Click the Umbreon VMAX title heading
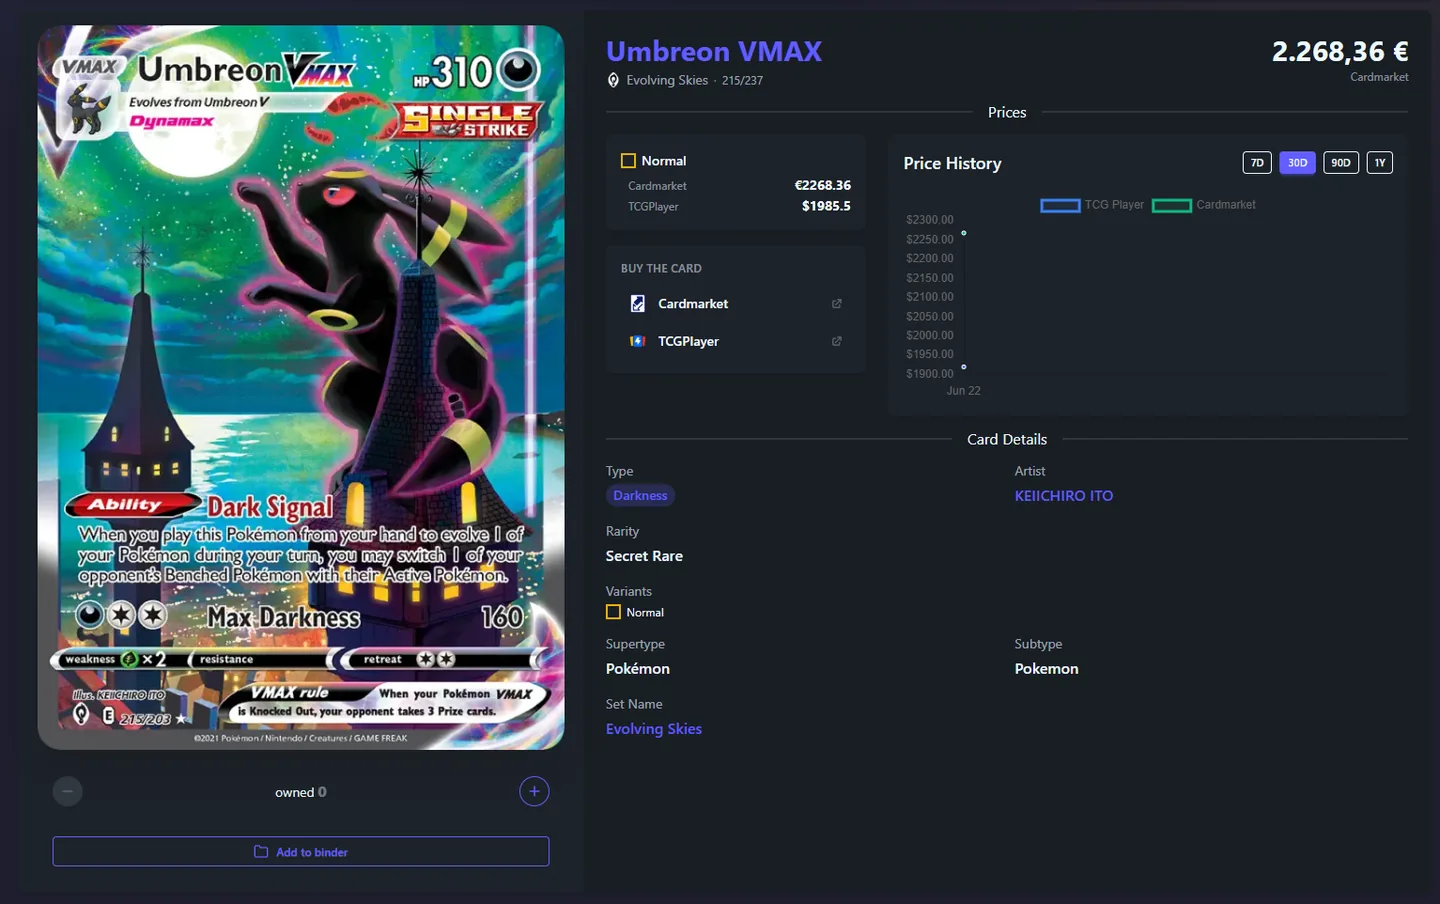 (714, 51)
